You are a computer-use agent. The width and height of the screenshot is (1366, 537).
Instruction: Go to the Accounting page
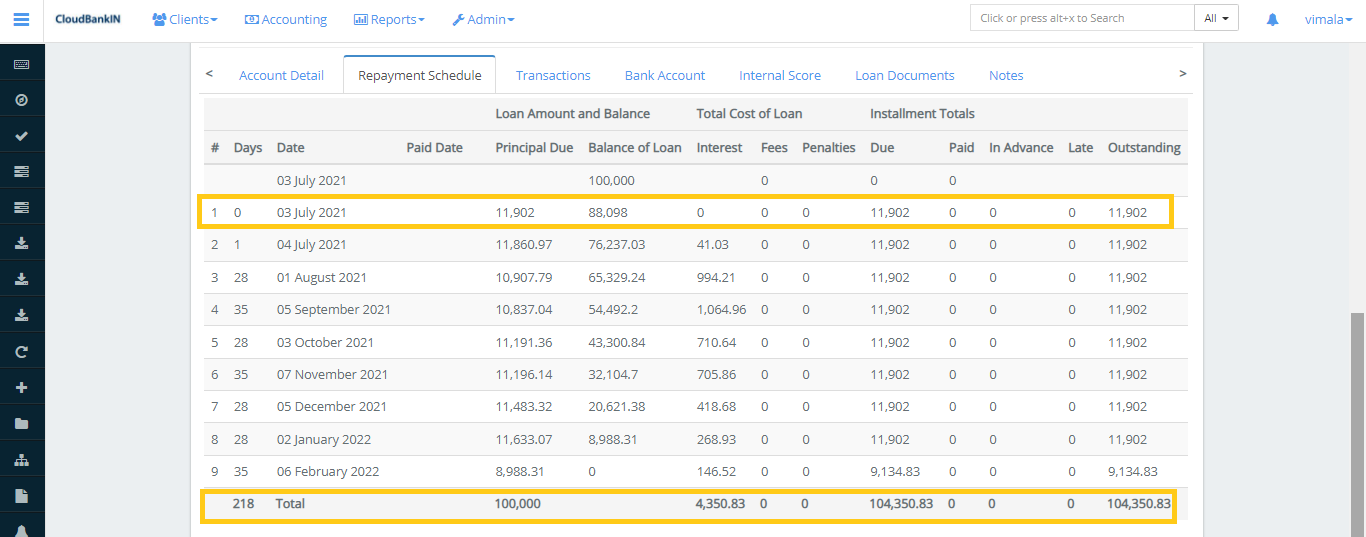pyautogui.click(x=286, y=20)
